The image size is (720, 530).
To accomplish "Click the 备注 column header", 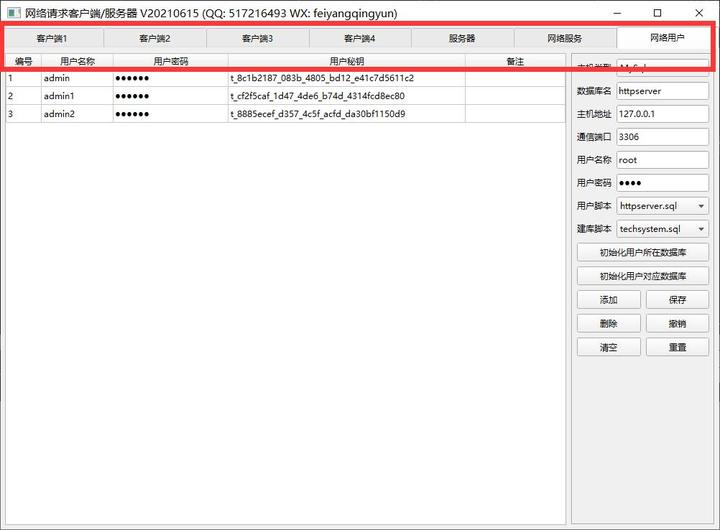I will (515, 61).
